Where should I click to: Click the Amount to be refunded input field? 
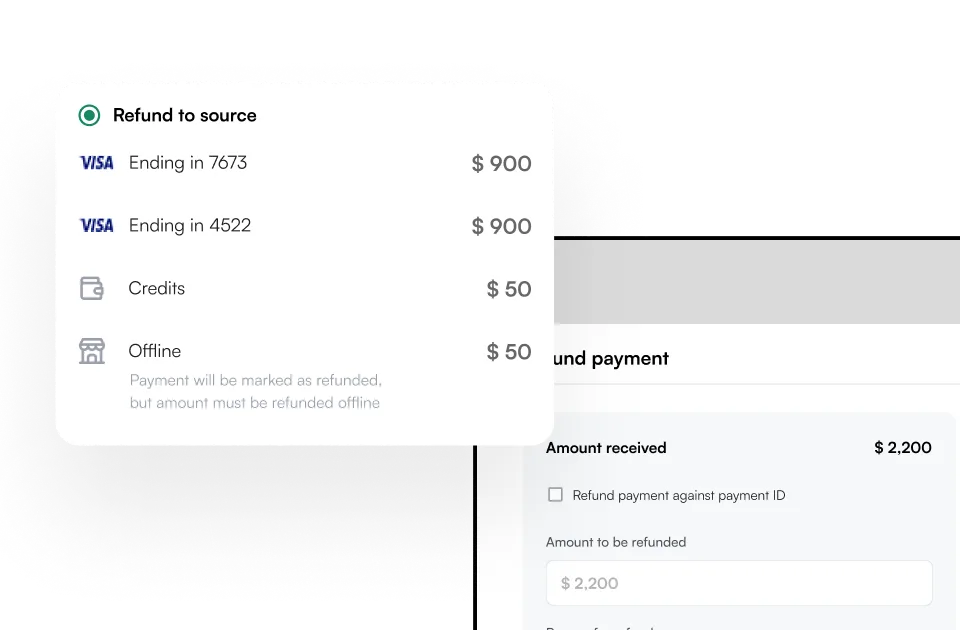[739, 583]
